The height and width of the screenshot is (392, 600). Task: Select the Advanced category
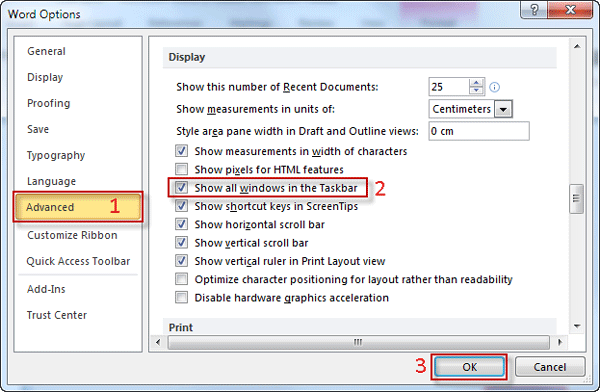pyautogui.click(x=78, y=207)
